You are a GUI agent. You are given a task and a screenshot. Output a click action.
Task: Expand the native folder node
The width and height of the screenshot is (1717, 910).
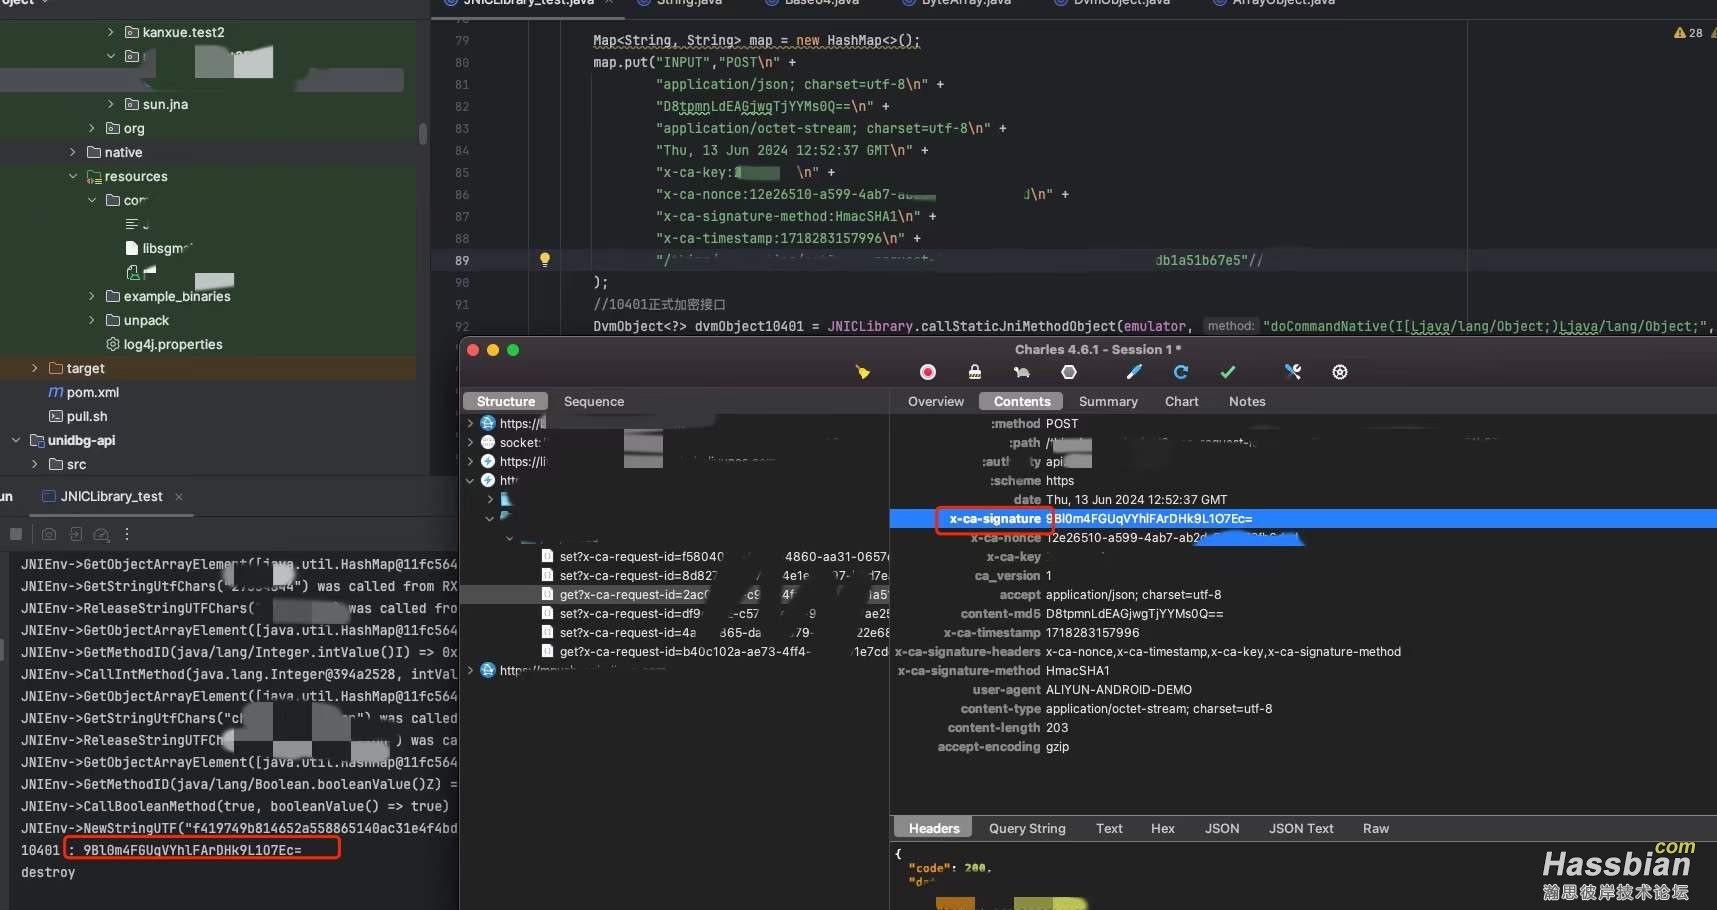coord(73,152)
